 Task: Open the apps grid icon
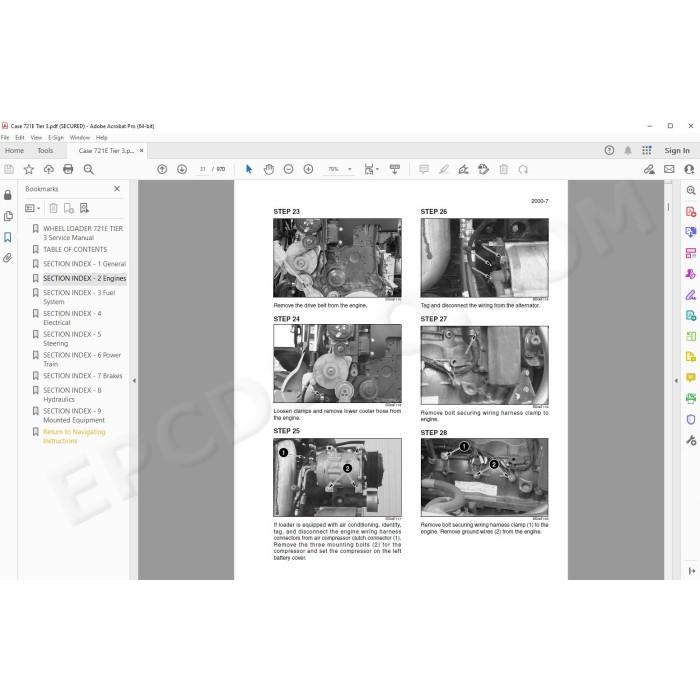coord(647,150)
